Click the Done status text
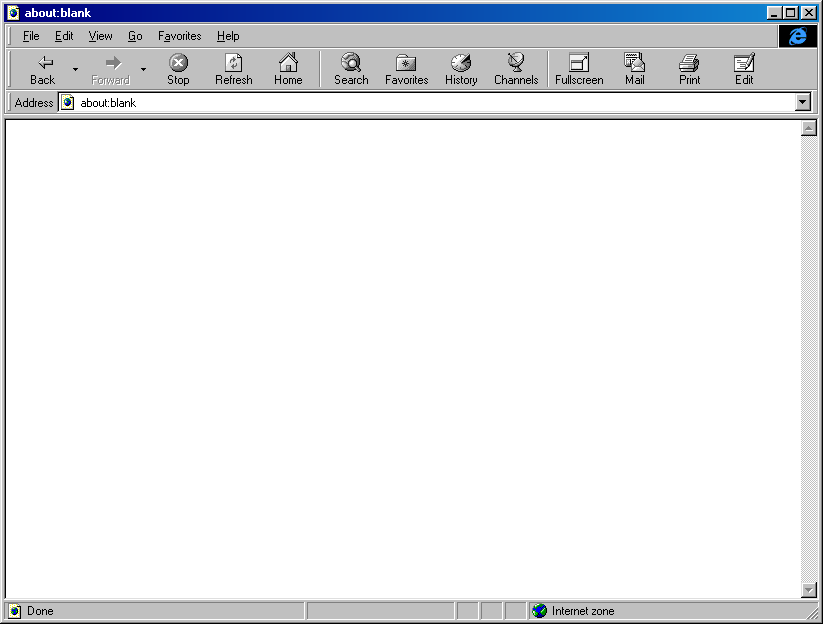Screen dimensions: 823x624 point(40,611)
